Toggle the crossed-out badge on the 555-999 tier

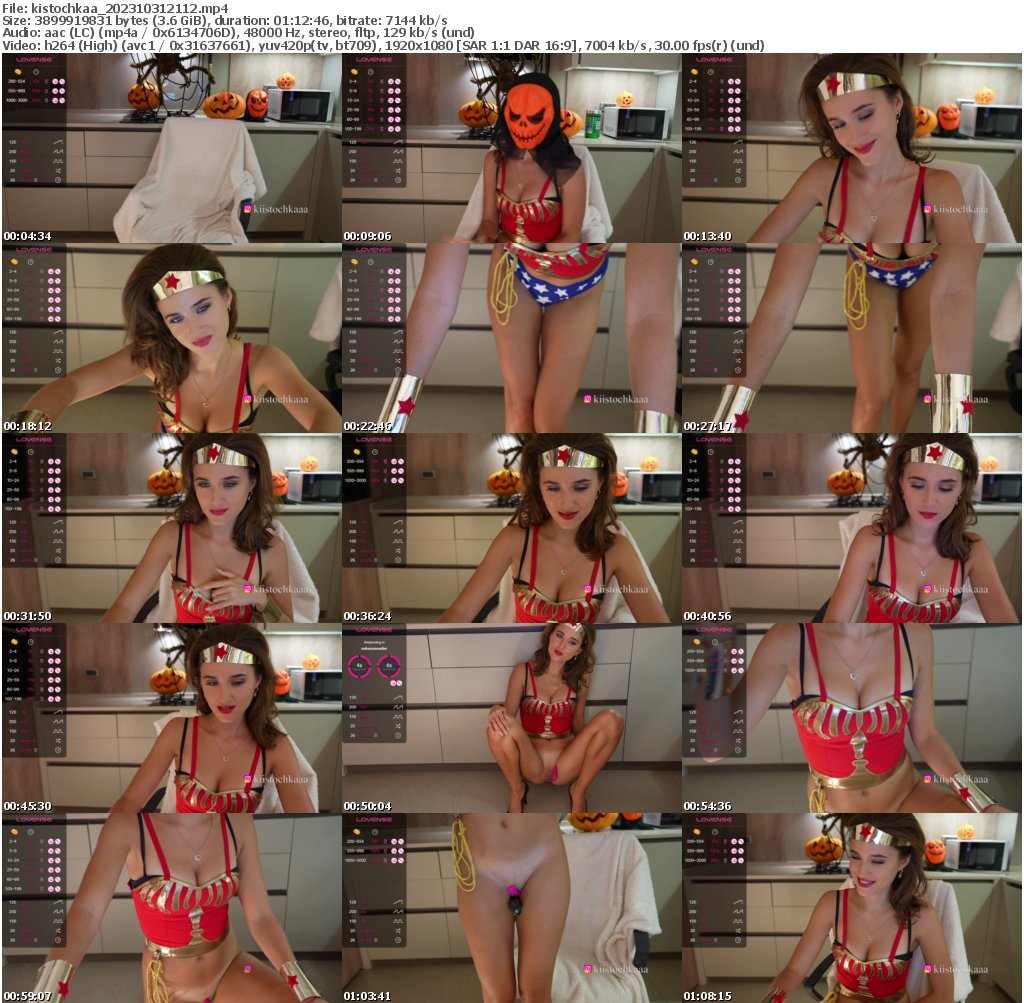coord(62,91)
